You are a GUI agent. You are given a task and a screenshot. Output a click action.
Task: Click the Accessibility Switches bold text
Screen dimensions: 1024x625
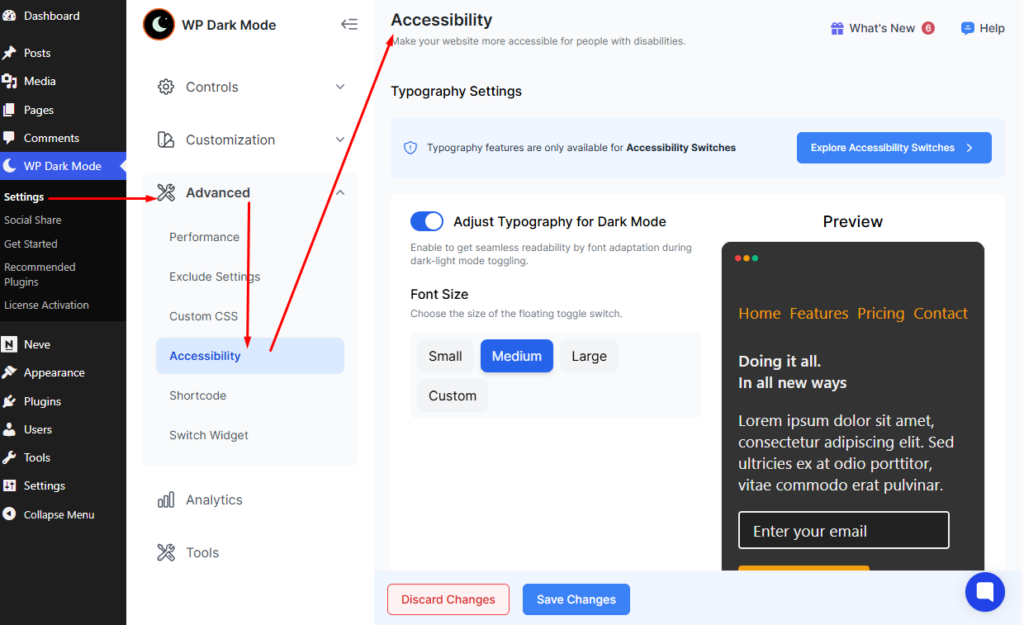[x=681, y=148]
